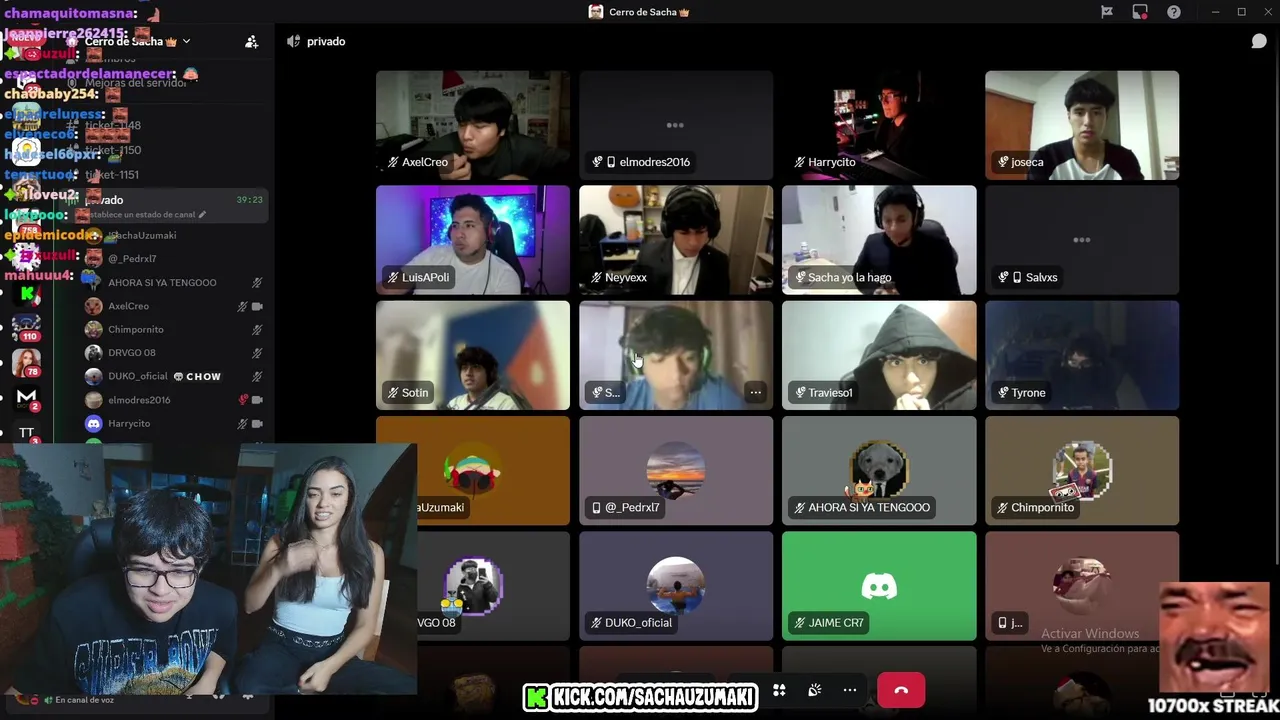This screenshot has height=720, width=1280.
Task: Focus the Chimpornito avatar tile
Action: pos(1082,470)
